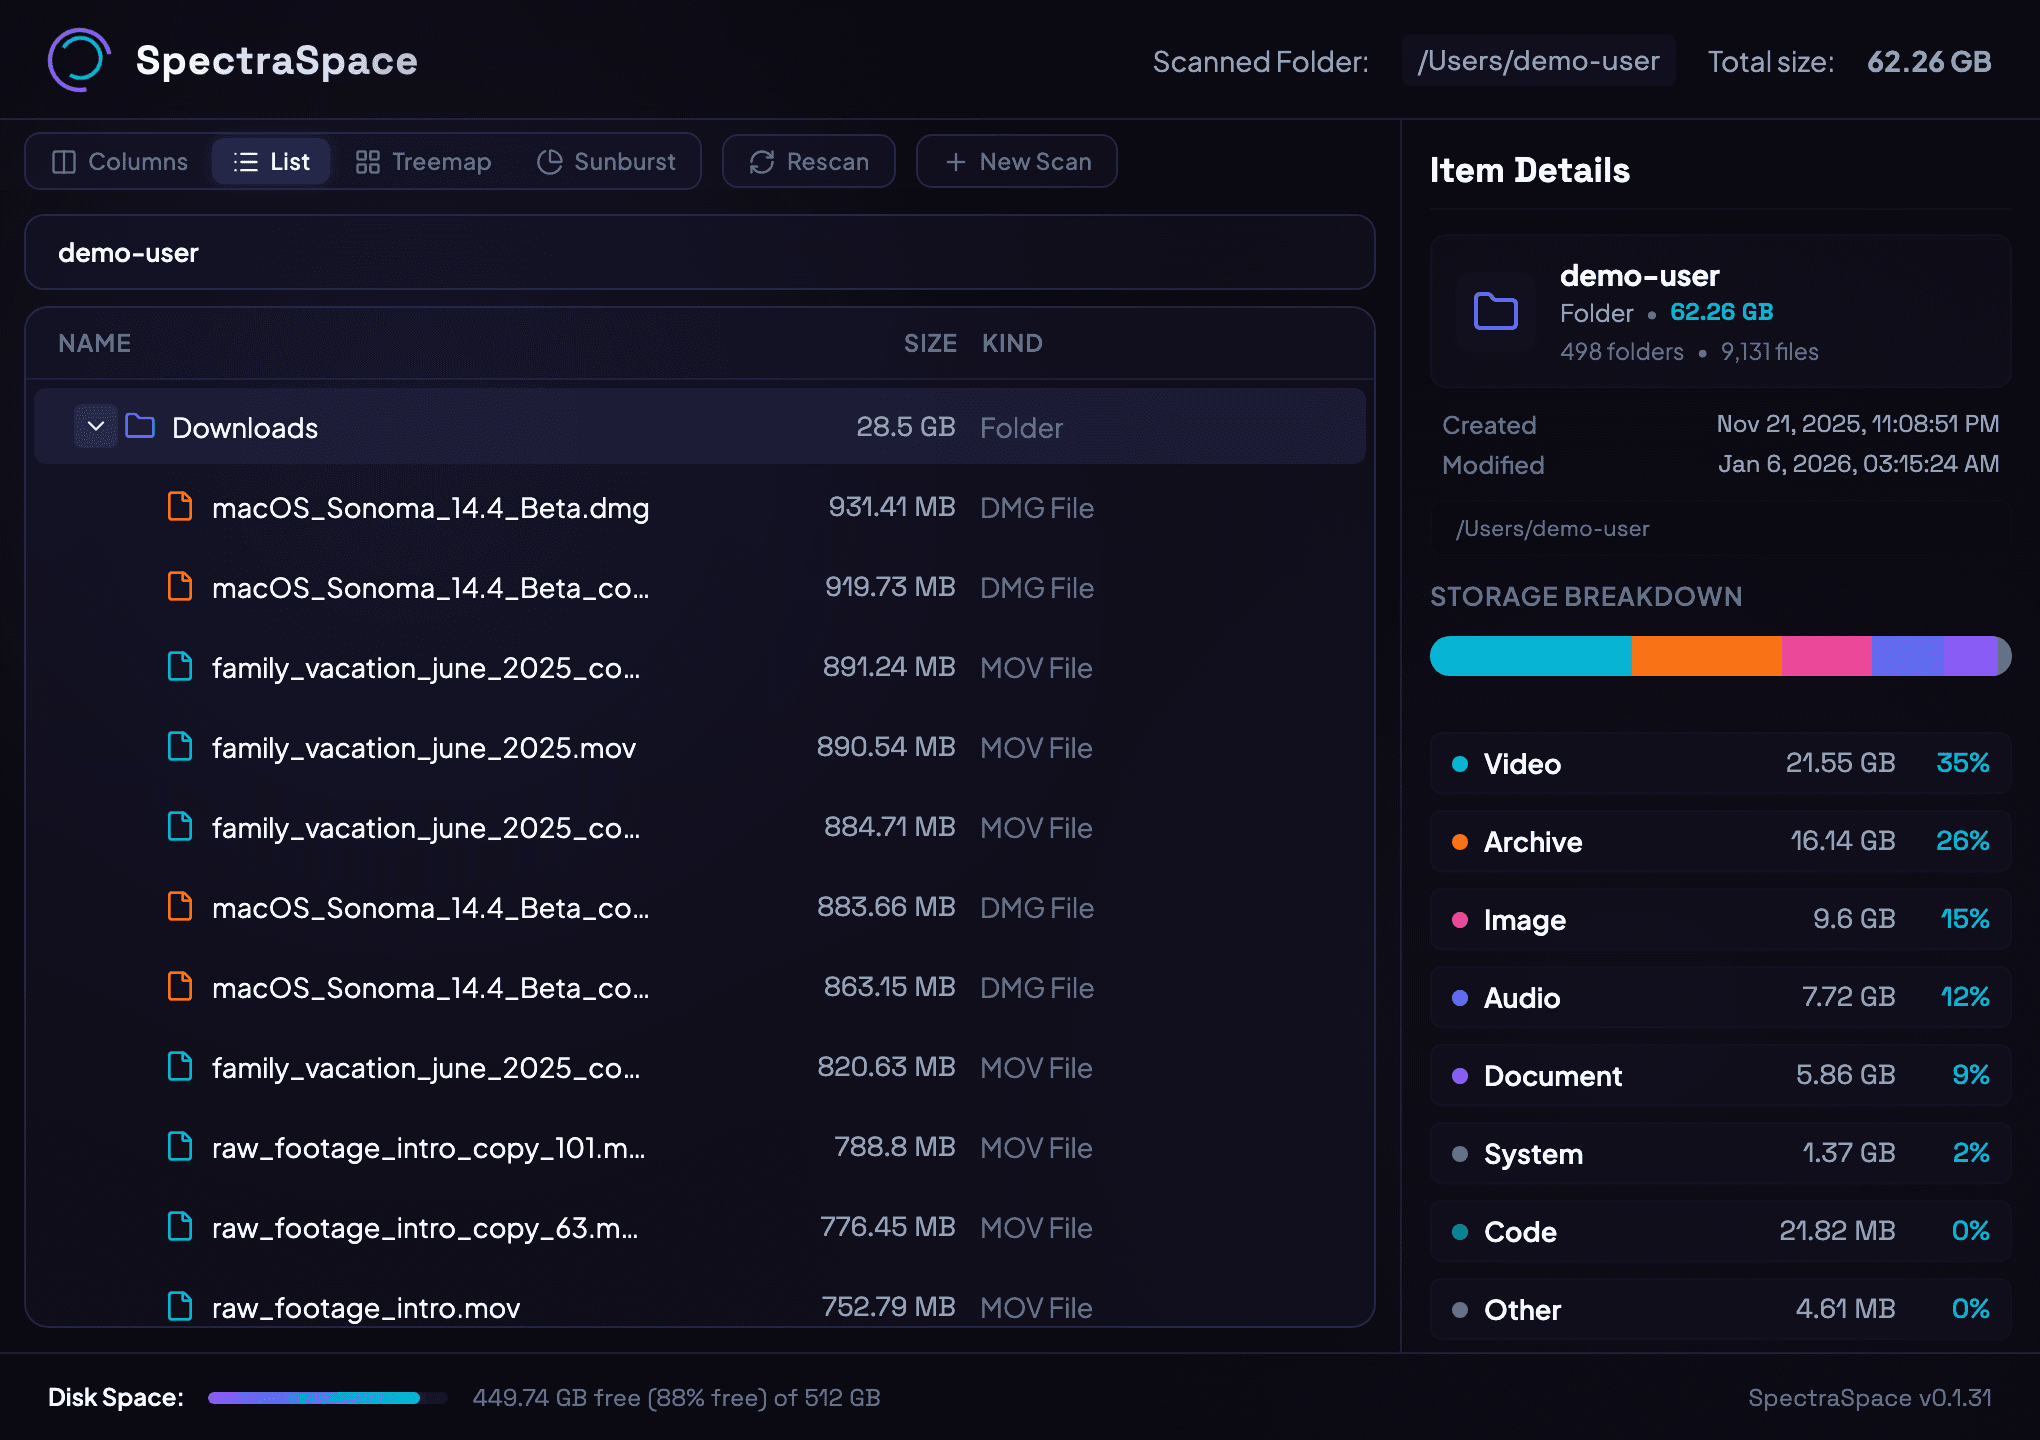Click the 28.5 GB Downloads size
Viewport: 2040px width, 1440px height.
point(906,427)
